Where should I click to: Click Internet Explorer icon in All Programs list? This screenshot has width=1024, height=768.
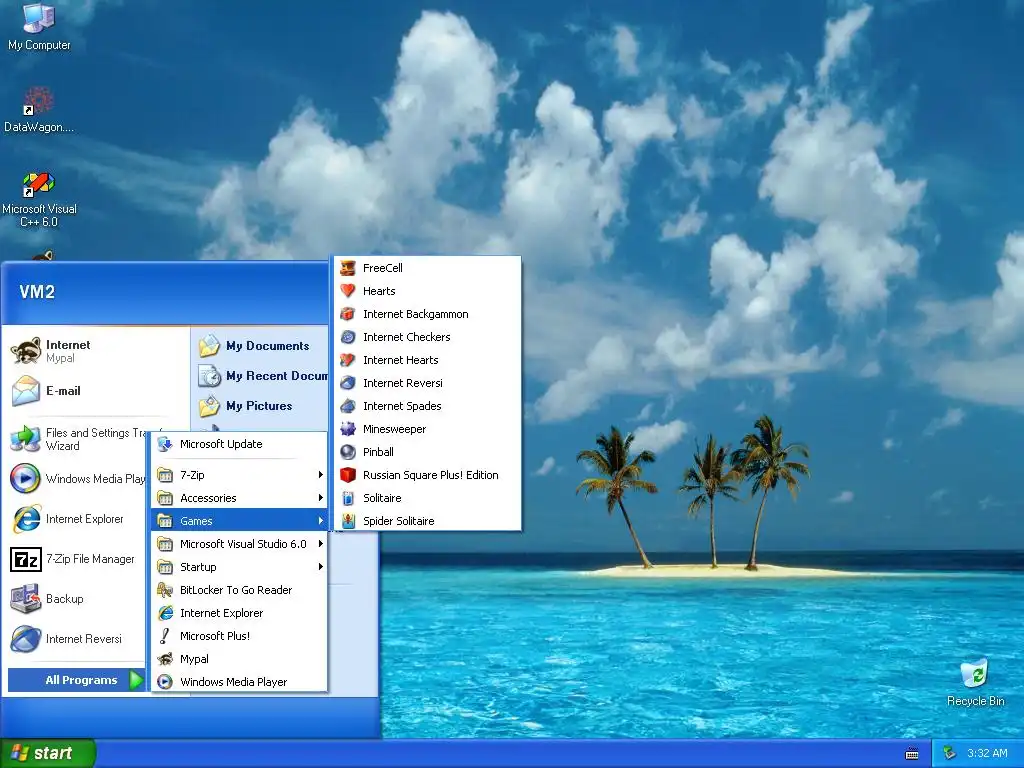pos(165,613)
